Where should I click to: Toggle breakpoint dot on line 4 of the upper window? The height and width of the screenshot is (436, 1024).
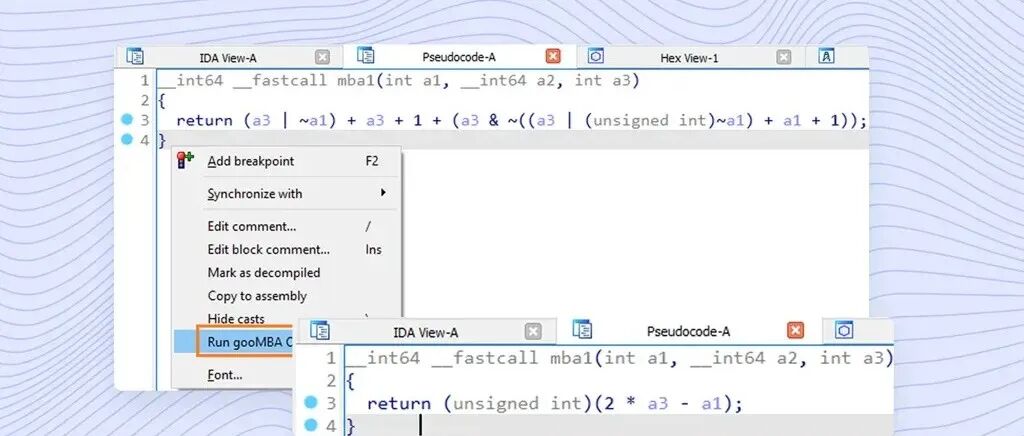pos(127,139)
